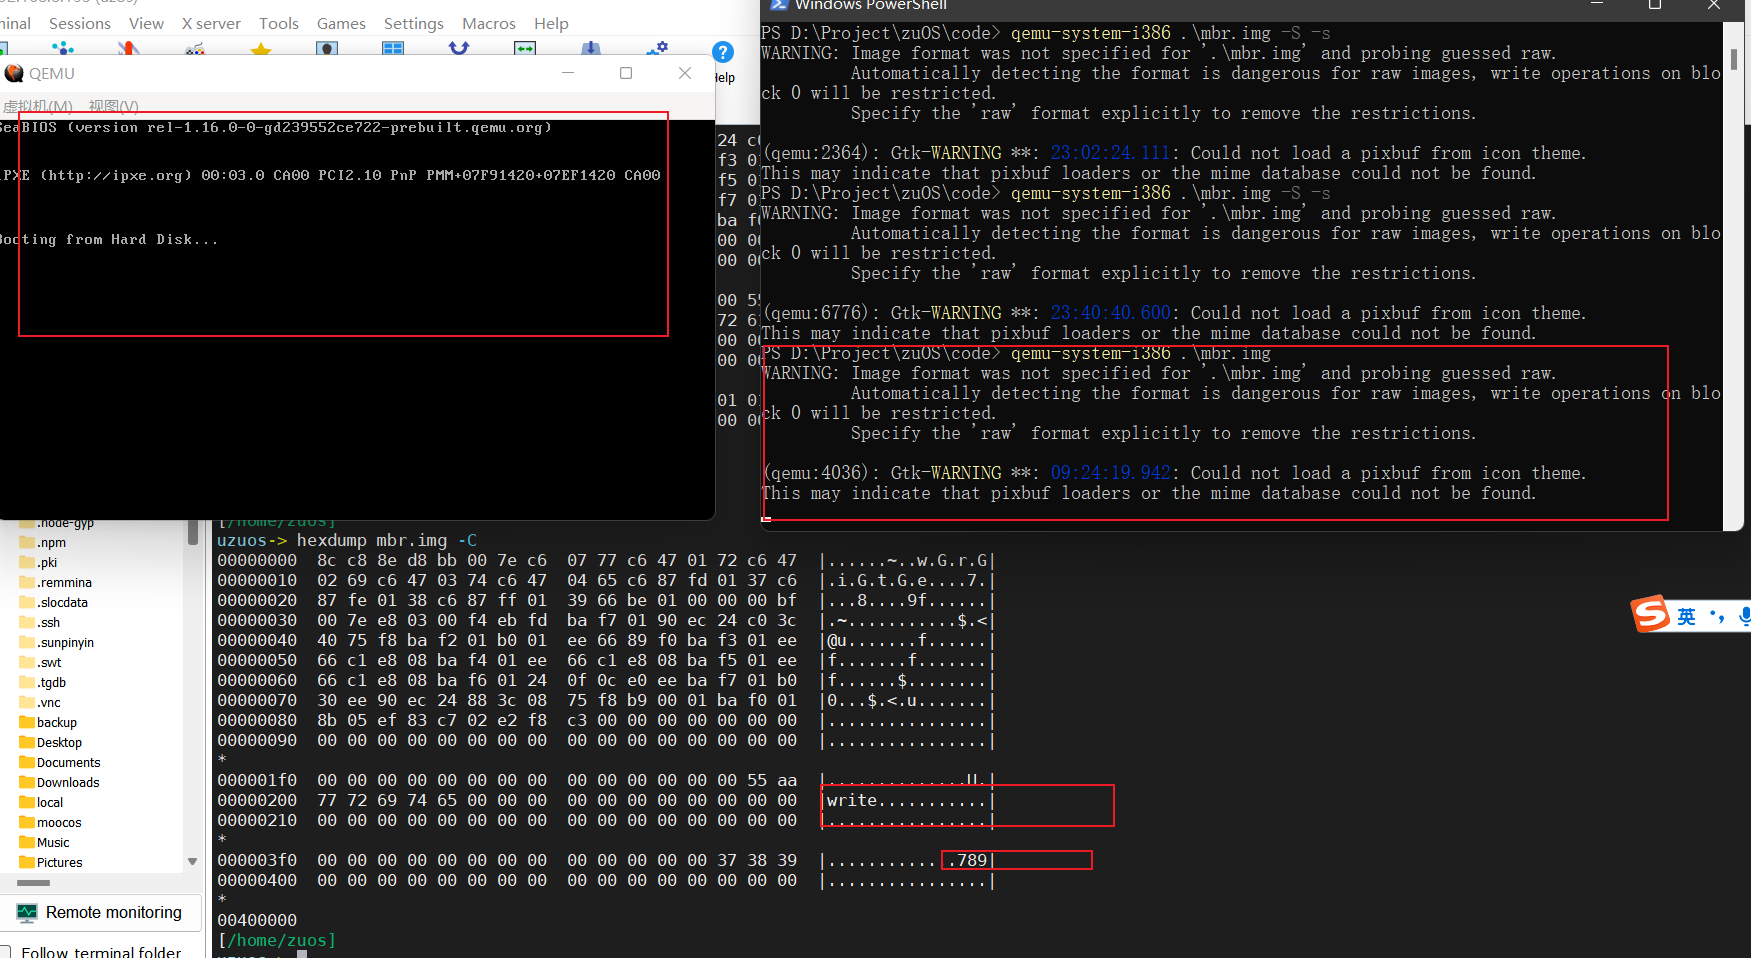The height and width of the screenshot is (958, 1751).
Task: Open the X server menu
Action: coord(211,23)
